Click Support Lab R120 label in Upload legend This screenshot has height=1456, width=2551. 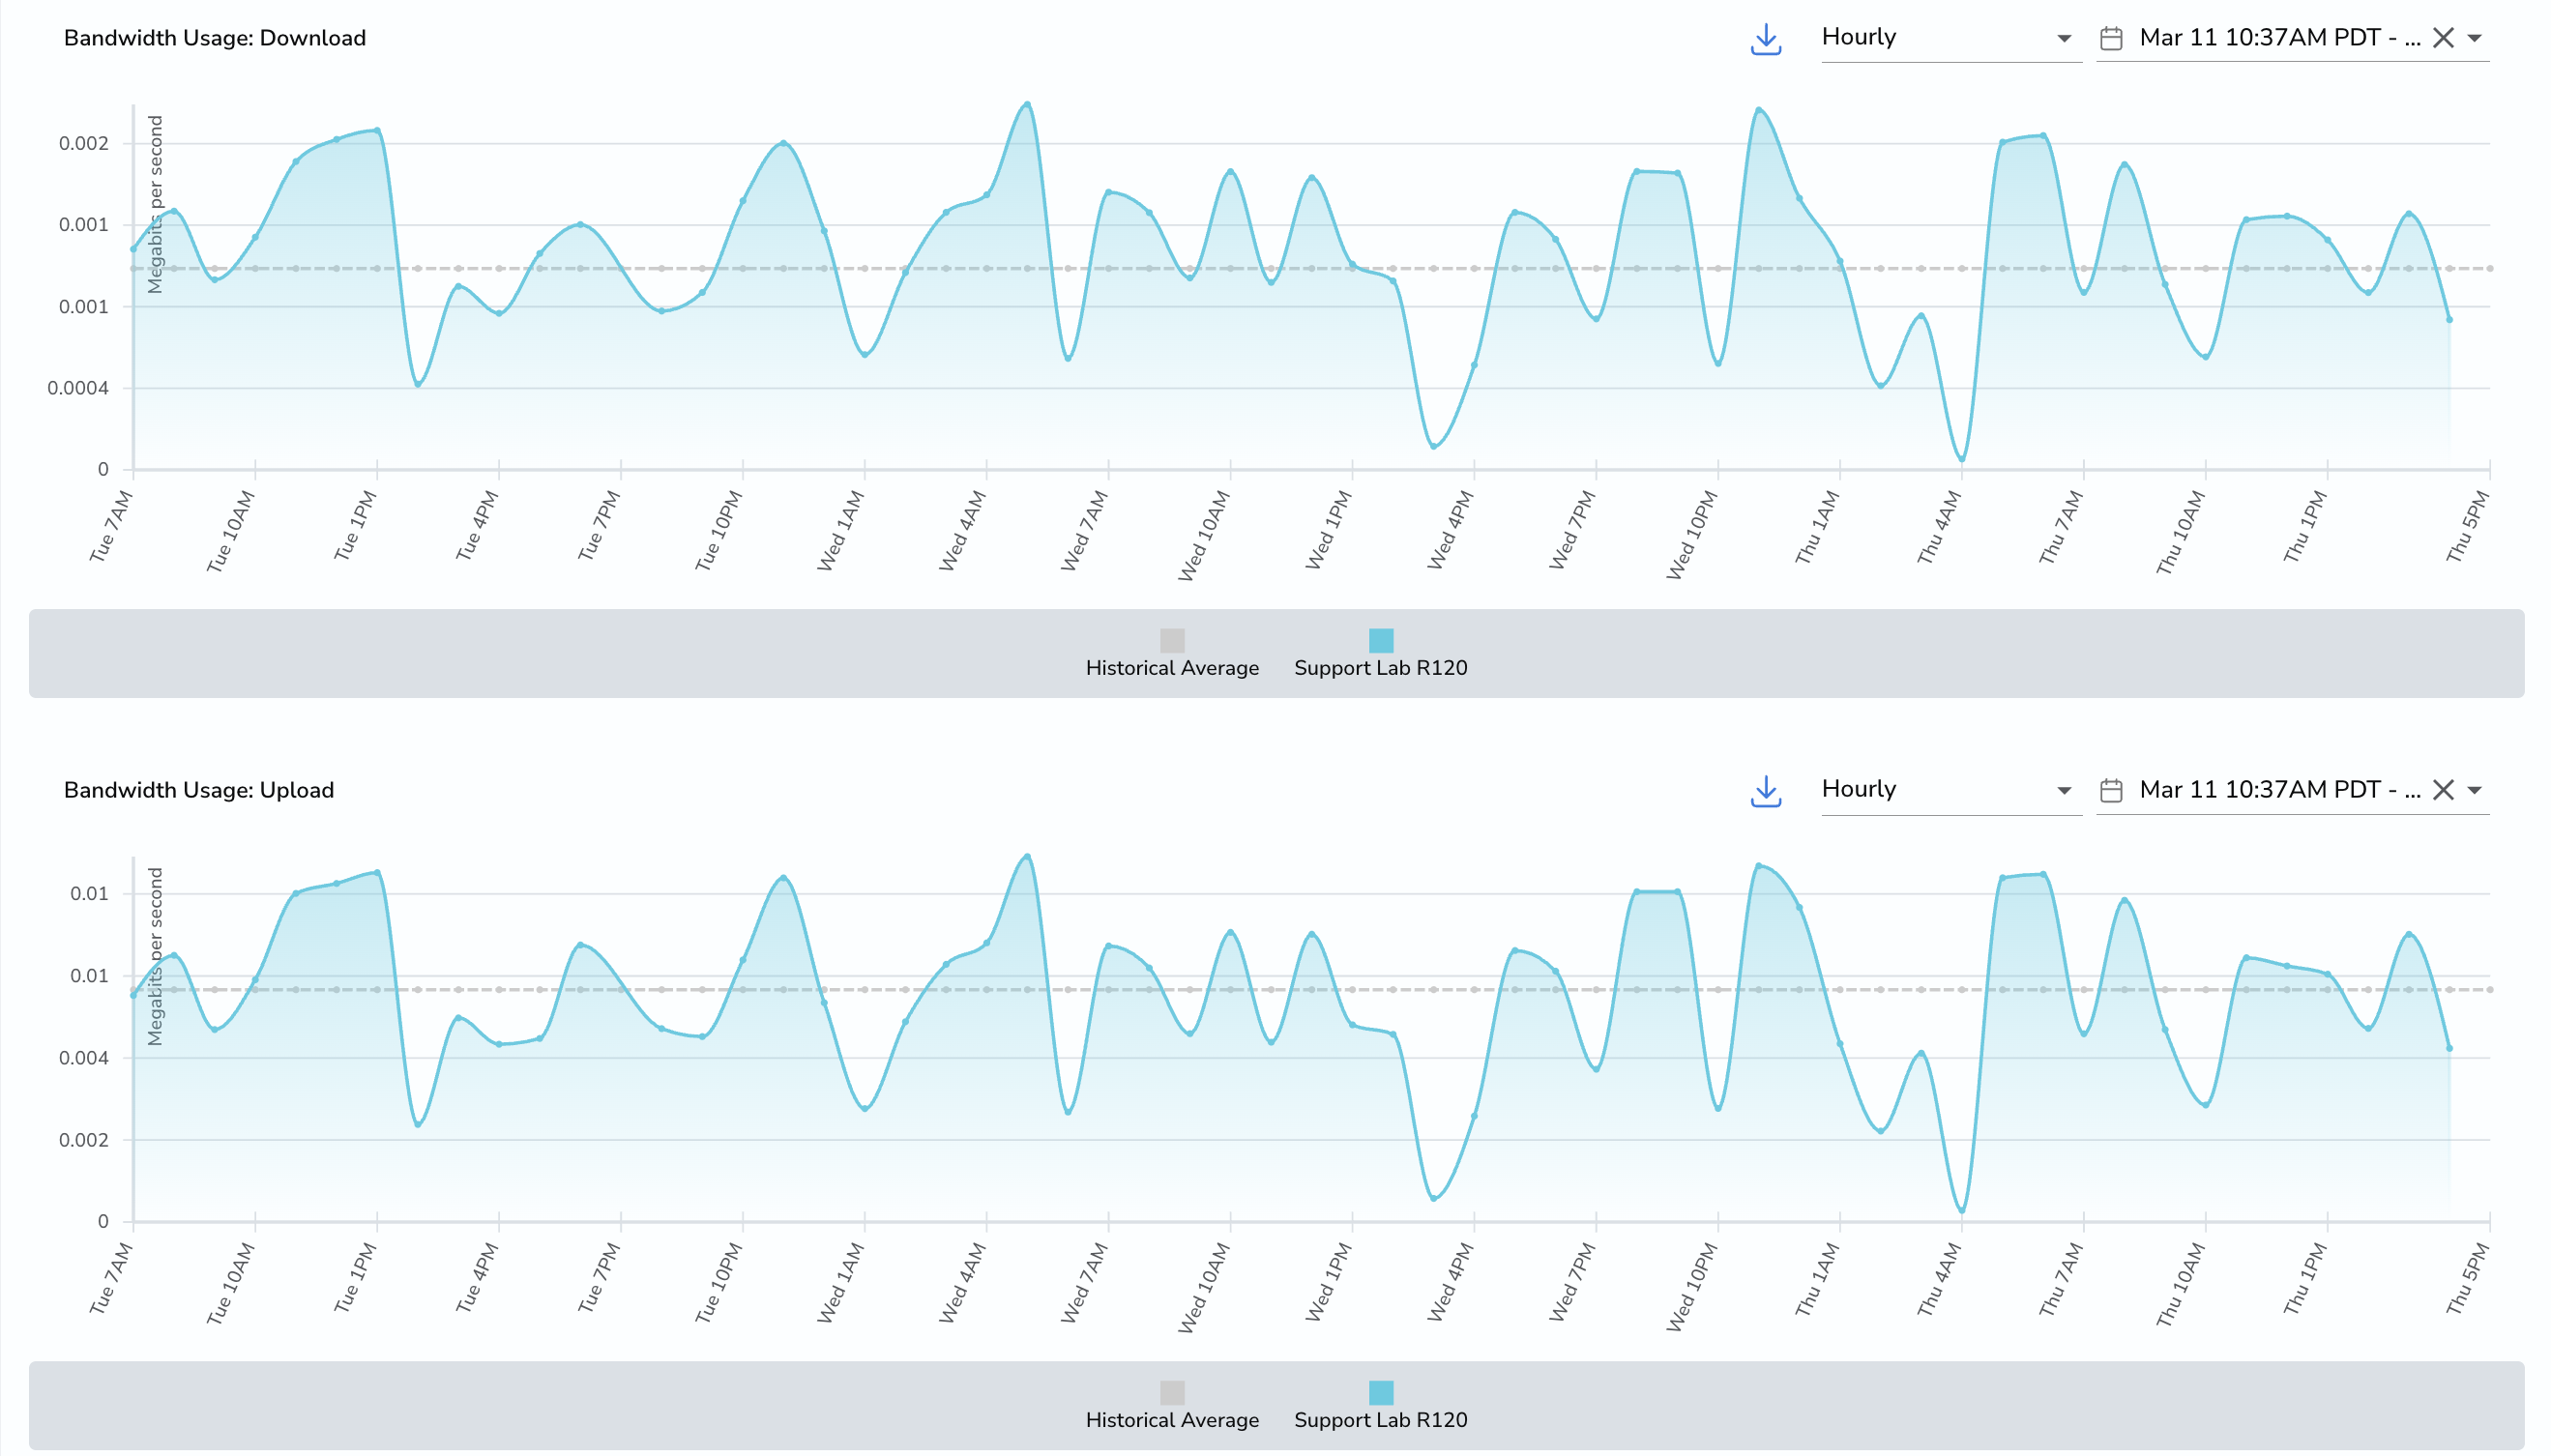[x=1380, y=1420]
